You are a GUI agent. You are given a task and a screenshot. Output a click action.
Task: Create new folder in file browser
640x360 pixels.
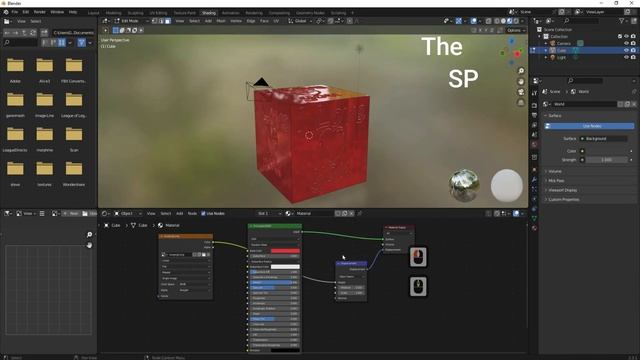44,33
